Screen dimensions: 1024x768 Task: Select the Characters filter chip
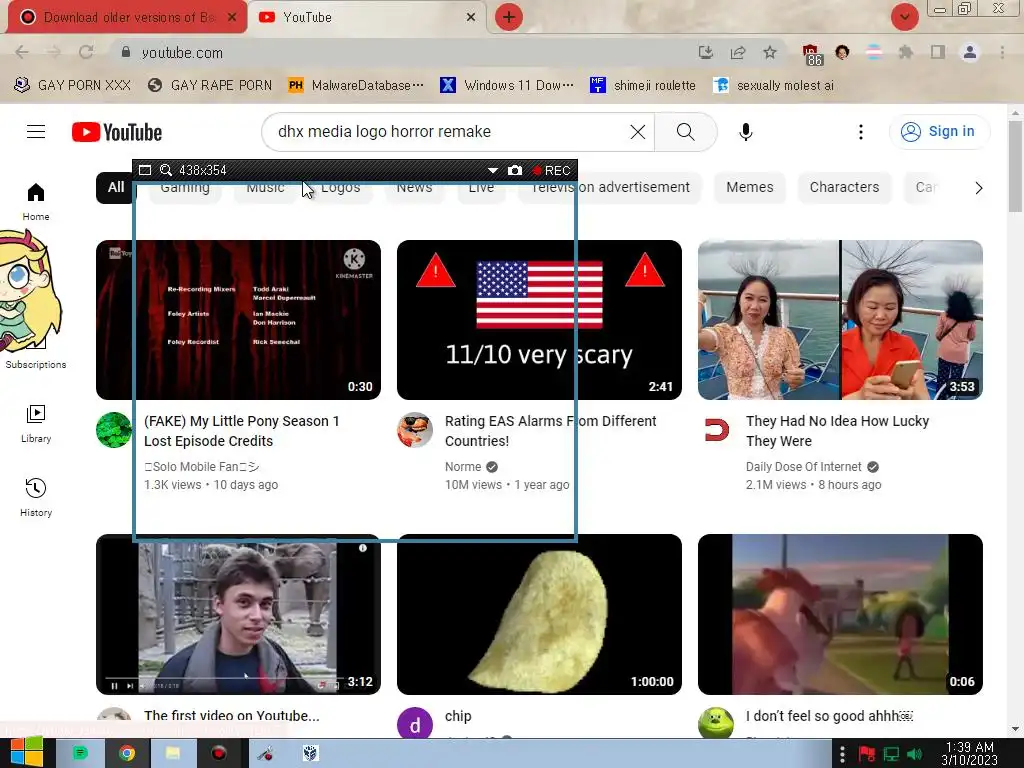(x=844, y=187)
